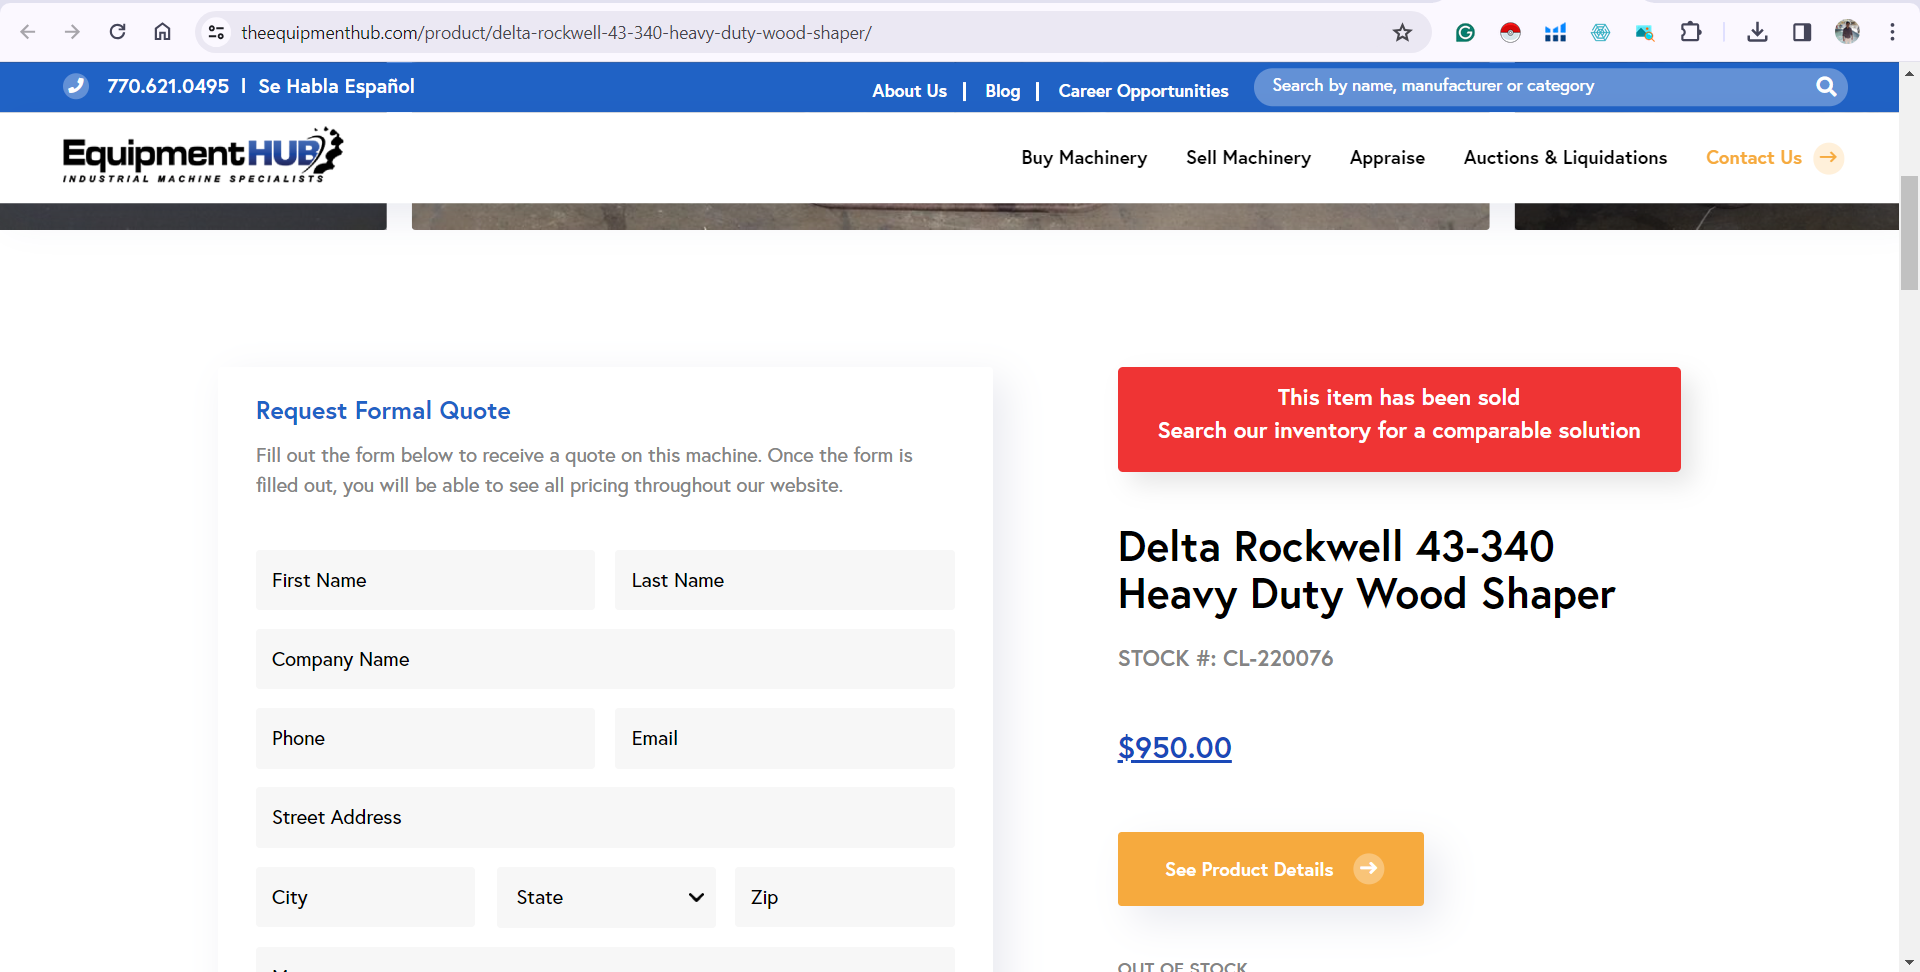Toggle browser side panel icon

(1802, 32)
